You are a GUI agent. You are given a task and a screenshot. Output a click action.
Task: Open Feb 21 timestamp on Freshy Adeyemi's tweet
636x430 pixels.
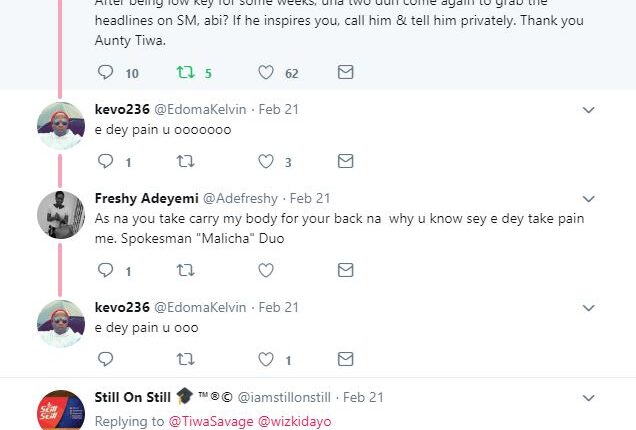(309, 198)
